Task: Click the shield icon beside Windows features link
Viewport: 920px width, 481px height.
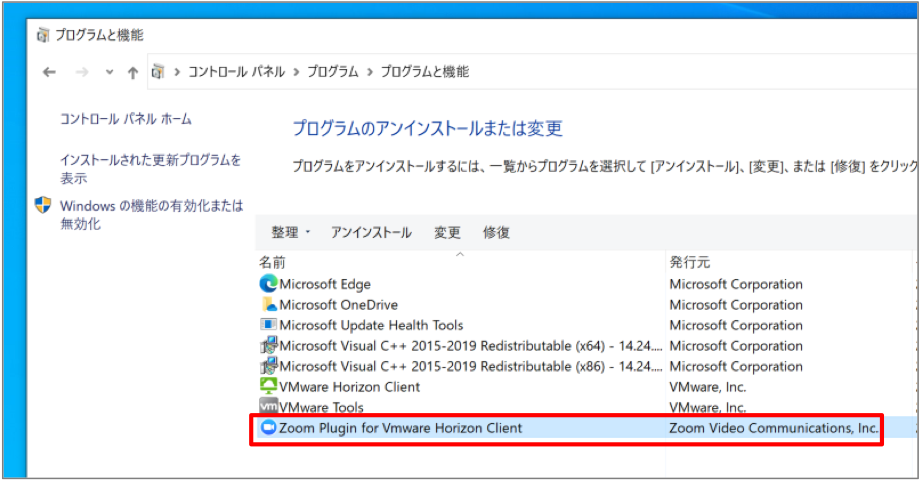Action: pyautogui.click(x=43, y=205)
